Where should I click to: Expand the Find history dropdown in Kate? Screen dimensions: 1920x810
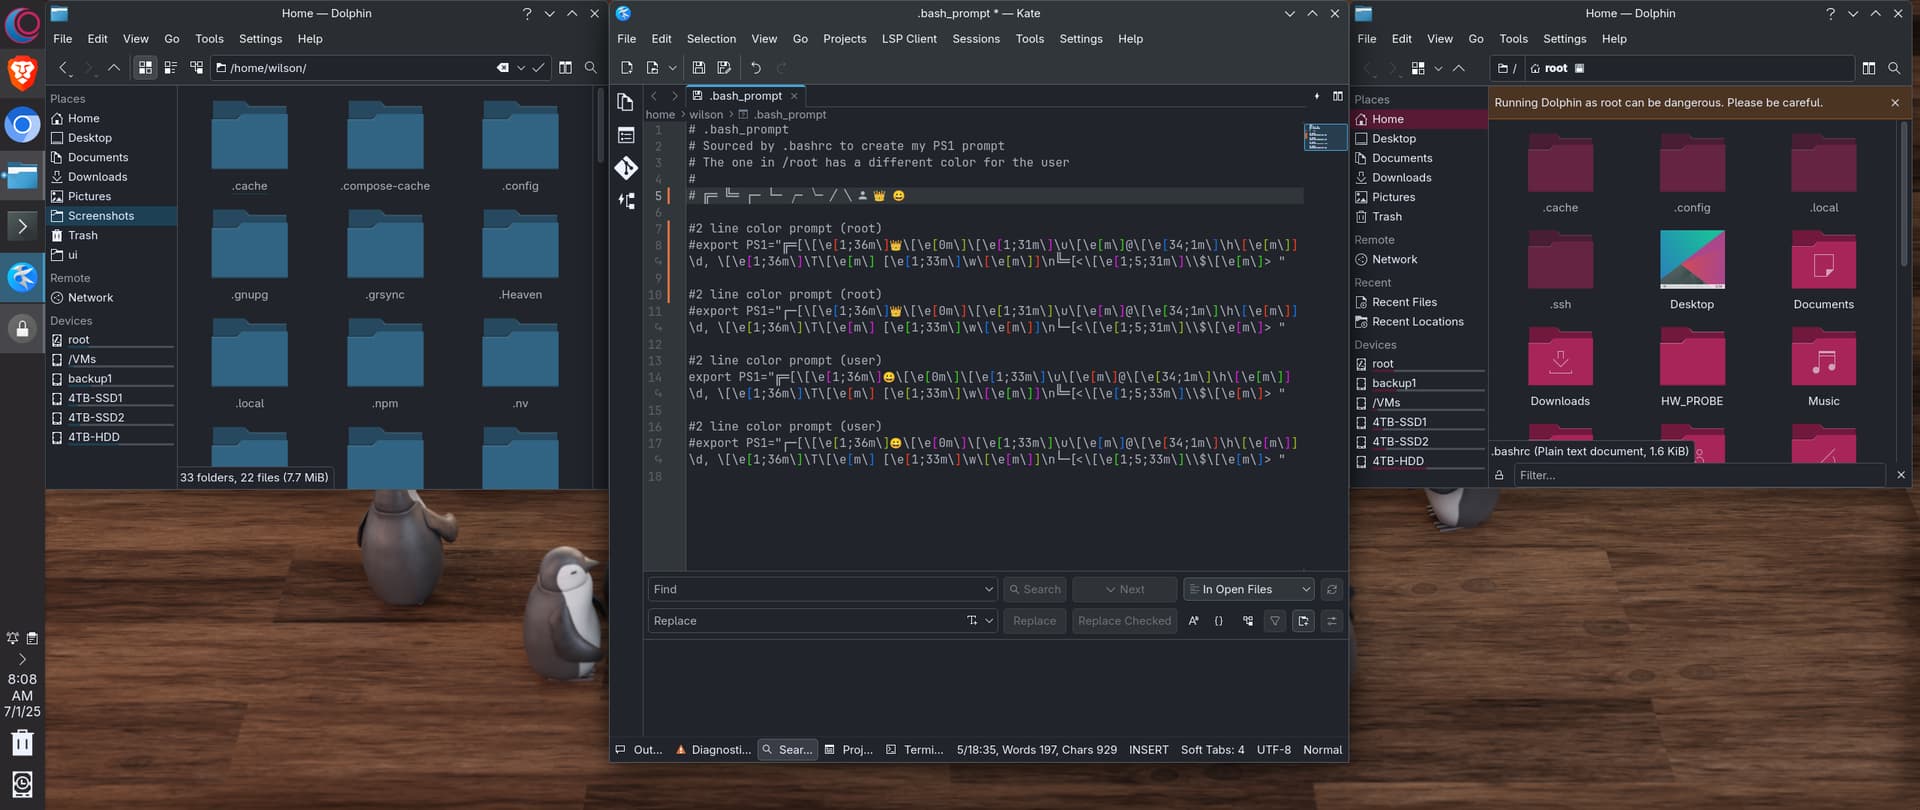[x=988, y=590]
